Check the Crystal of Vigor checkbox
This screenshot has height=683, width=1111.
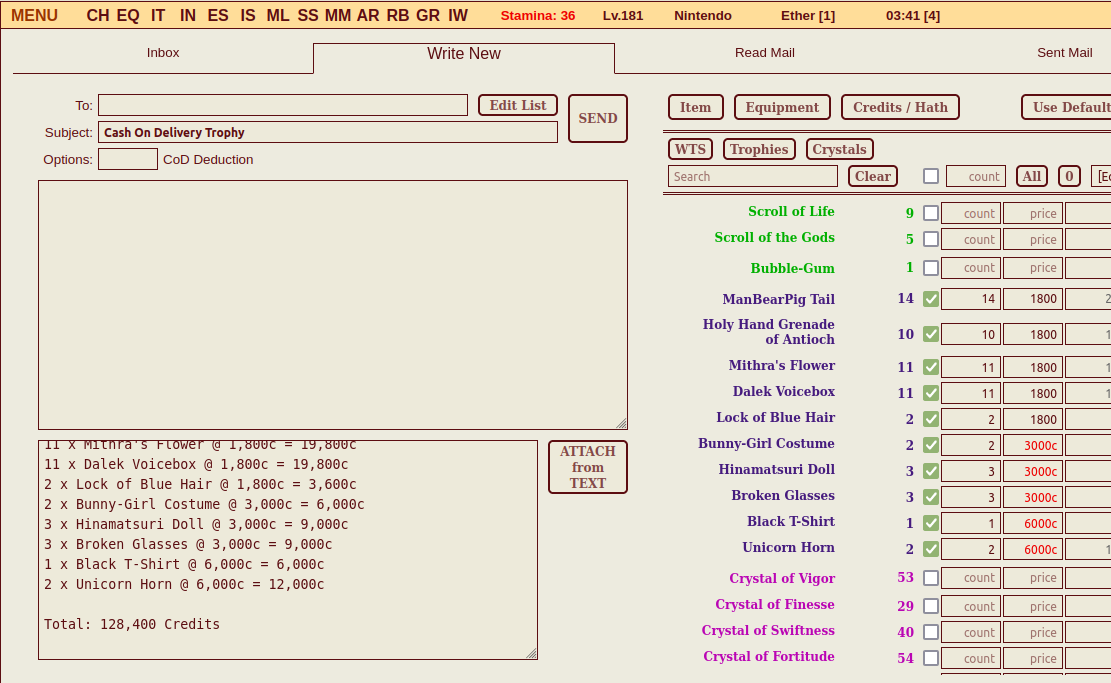[x=931, y=578]
